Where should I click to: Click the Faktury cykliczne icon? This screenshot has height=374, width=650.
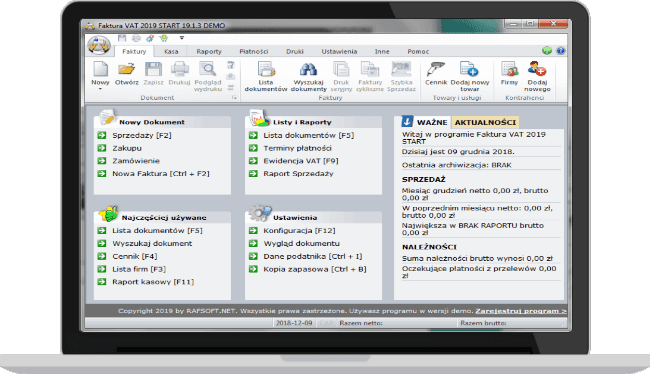point(370,69)
